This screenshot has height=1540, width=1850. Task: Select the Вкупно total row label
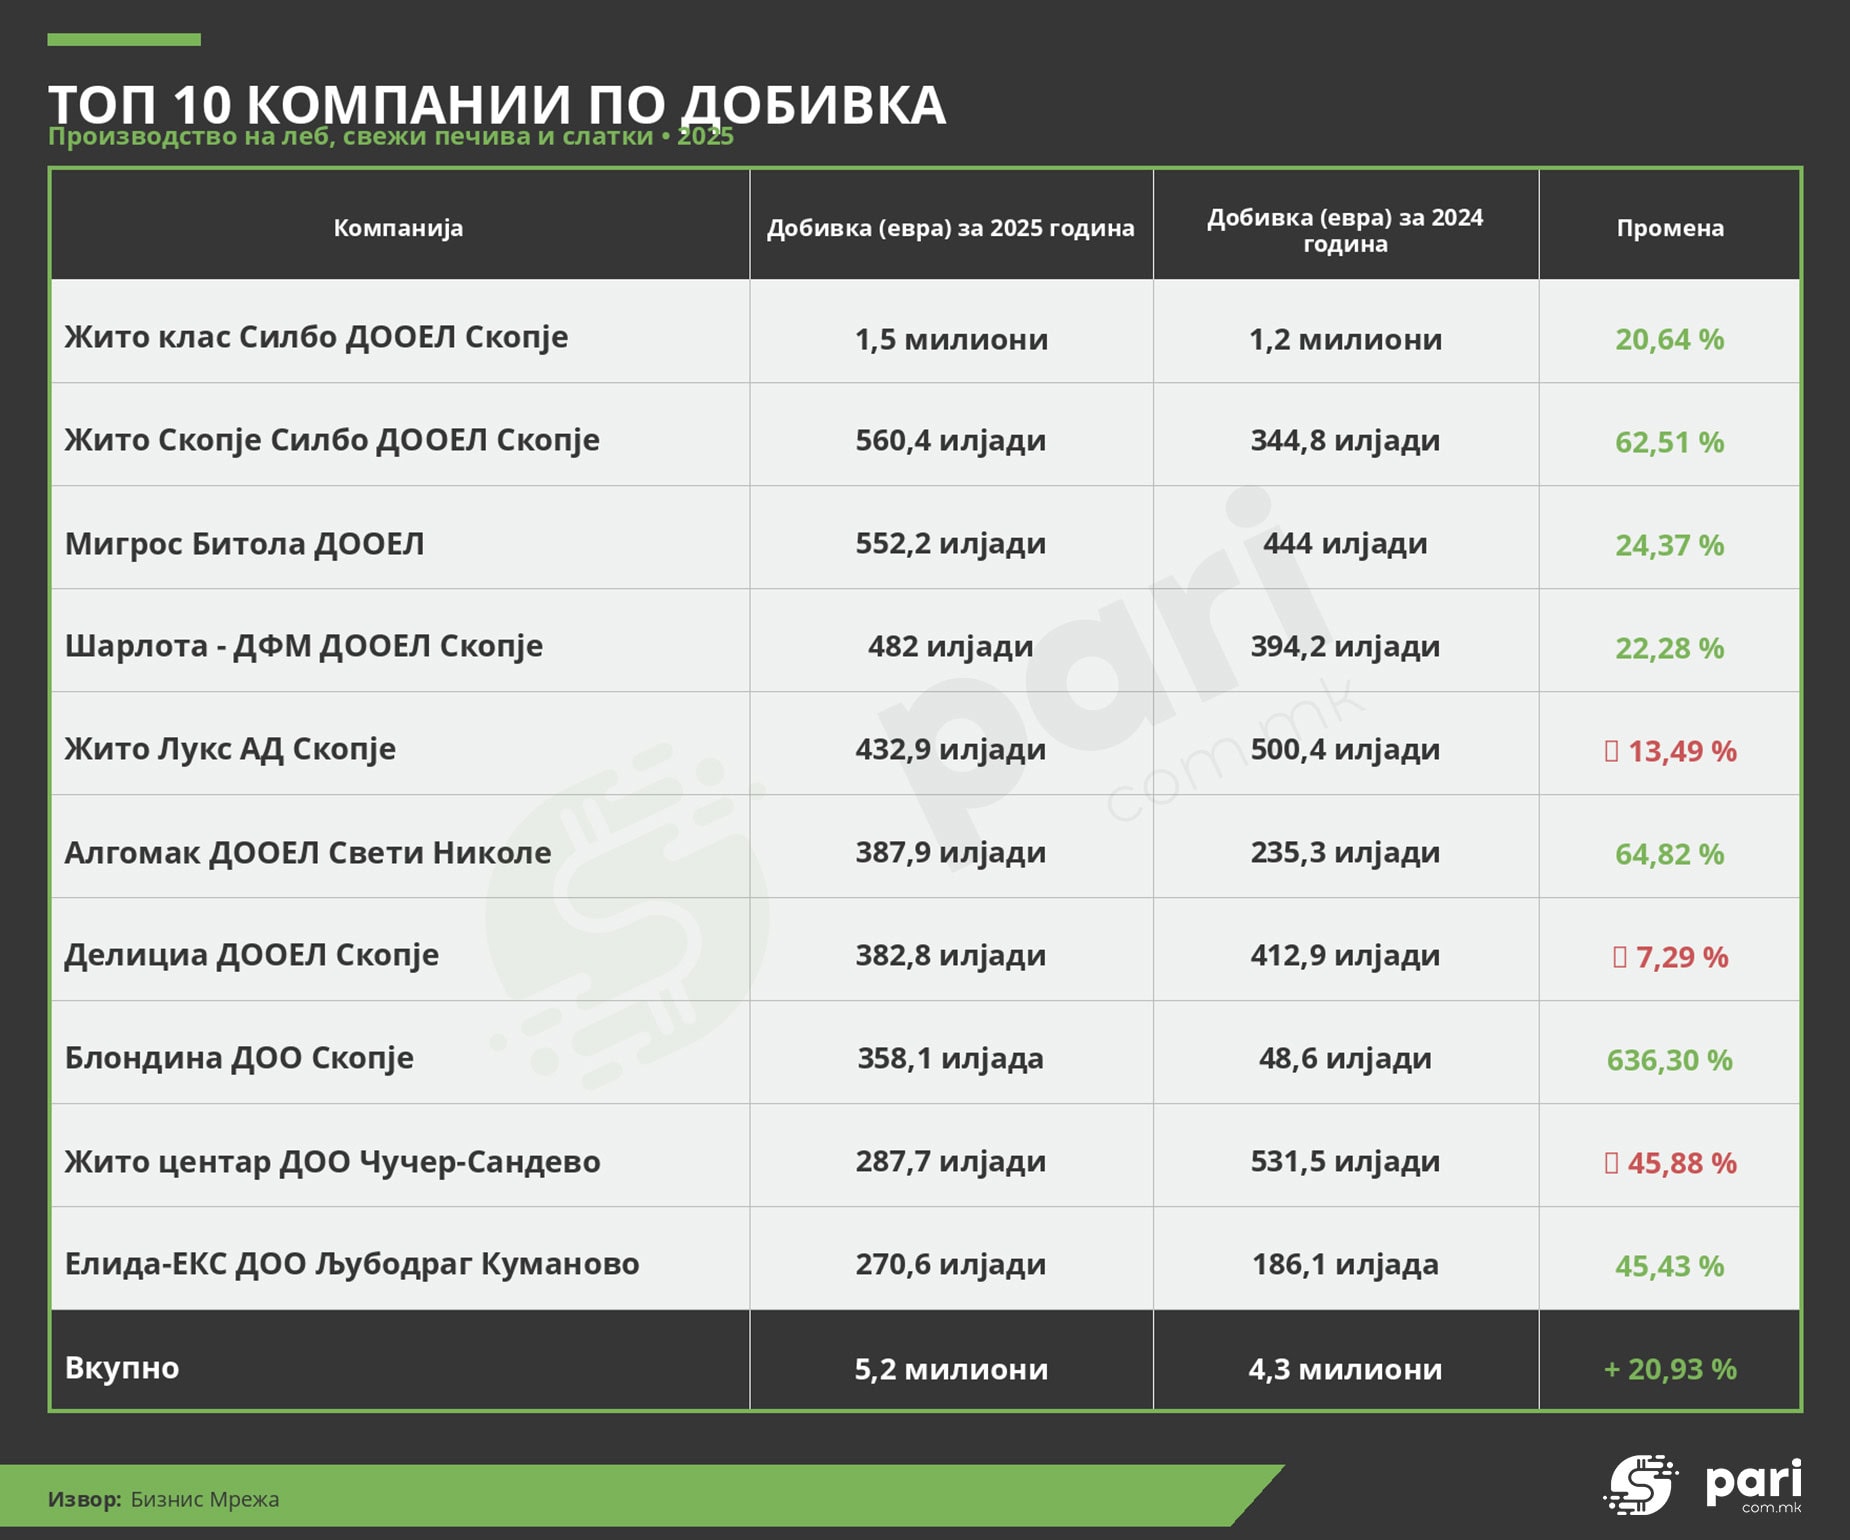[122, 1367]
